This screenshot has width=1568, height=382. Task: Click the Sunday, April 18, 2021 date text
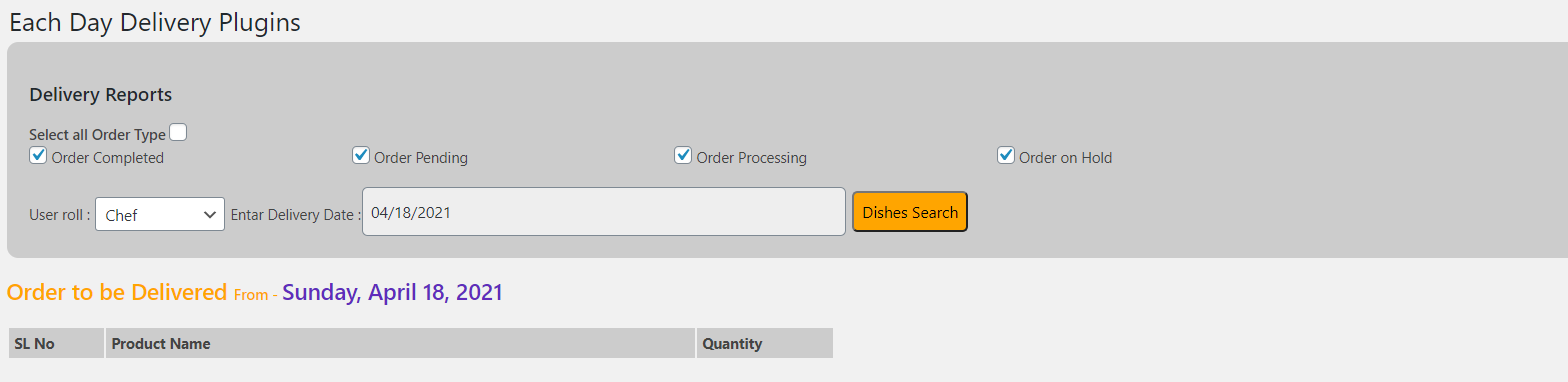click(393, 292)
